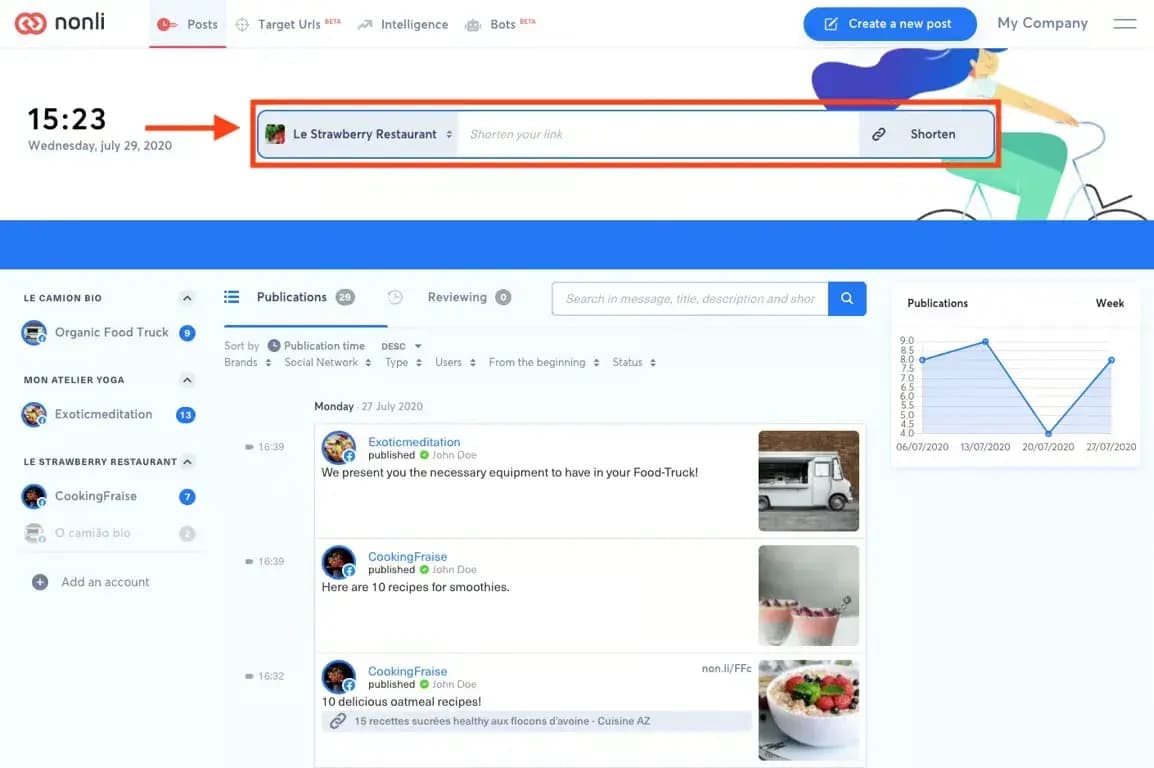Focus the publications search field
Screen dimensions: 1154x768
(690, 299)
